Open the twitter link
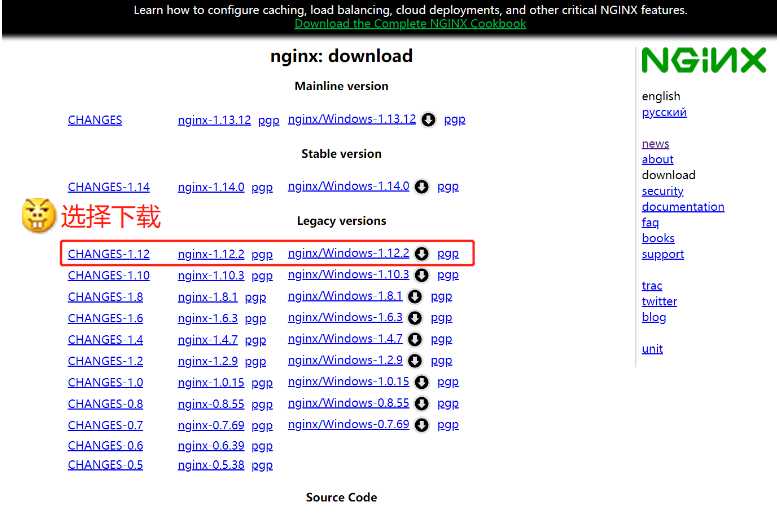Screen dimensions: 780x514 tap(659, 302)
